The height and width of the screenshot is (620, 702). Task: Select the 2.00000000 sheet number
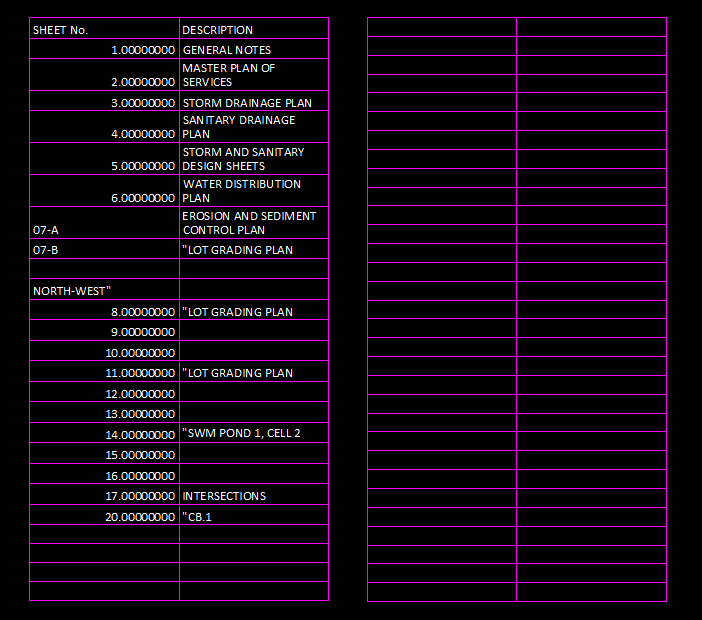tap(143, 82)
